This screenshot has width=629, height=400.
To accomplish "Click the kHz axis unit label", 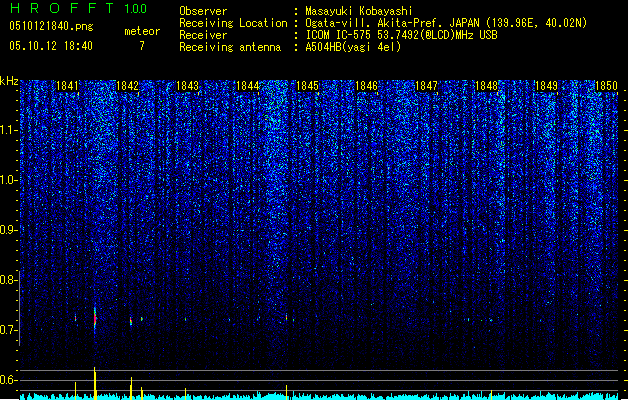I will tap(9, 81).
